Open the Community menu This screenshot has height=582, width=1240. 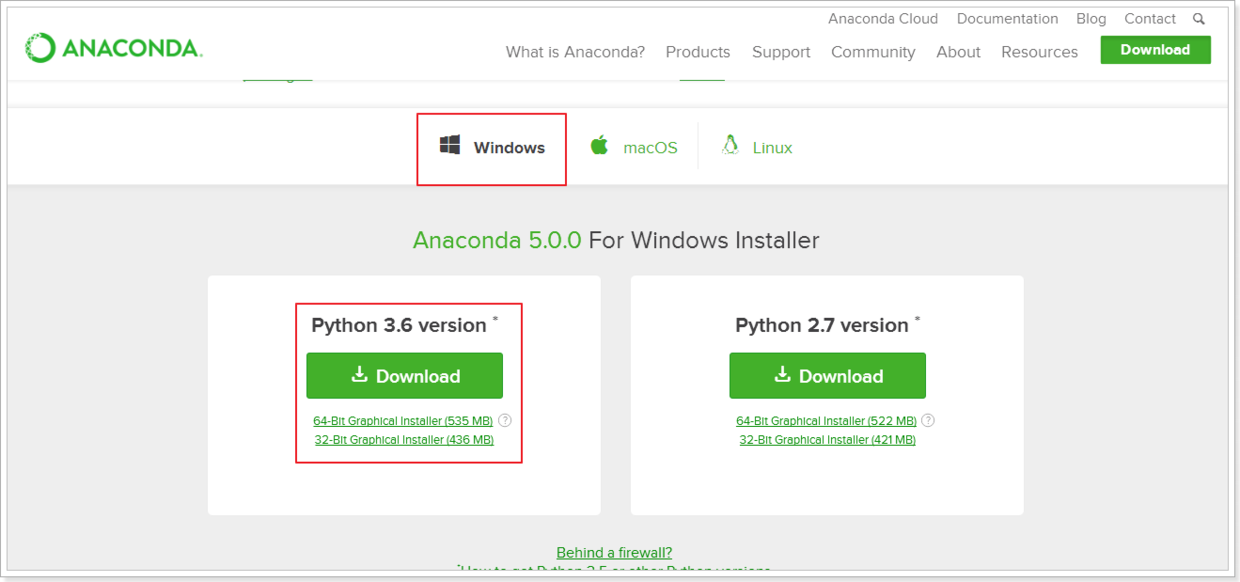[873, 52]
